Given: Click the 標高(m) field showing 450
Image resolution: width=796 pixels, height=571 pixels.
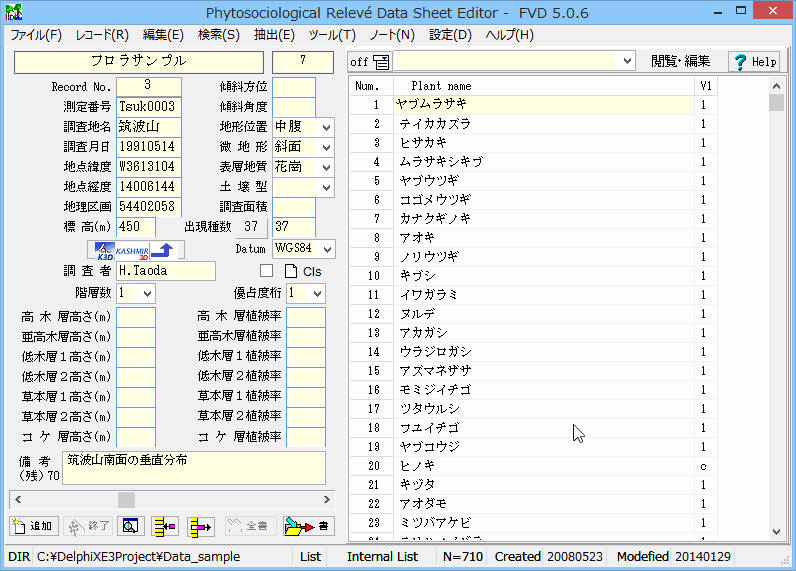Looking at the screenshot, I should click(x=136, y=226).
